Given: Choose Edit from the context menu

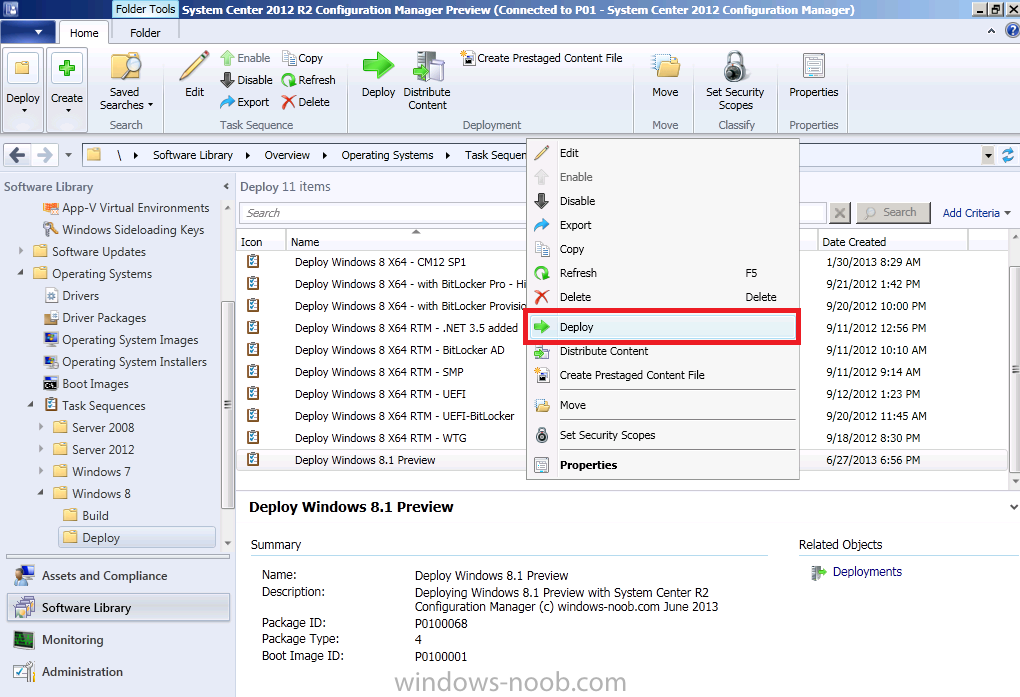Looking at the screenshot, I should pos(662,153).
